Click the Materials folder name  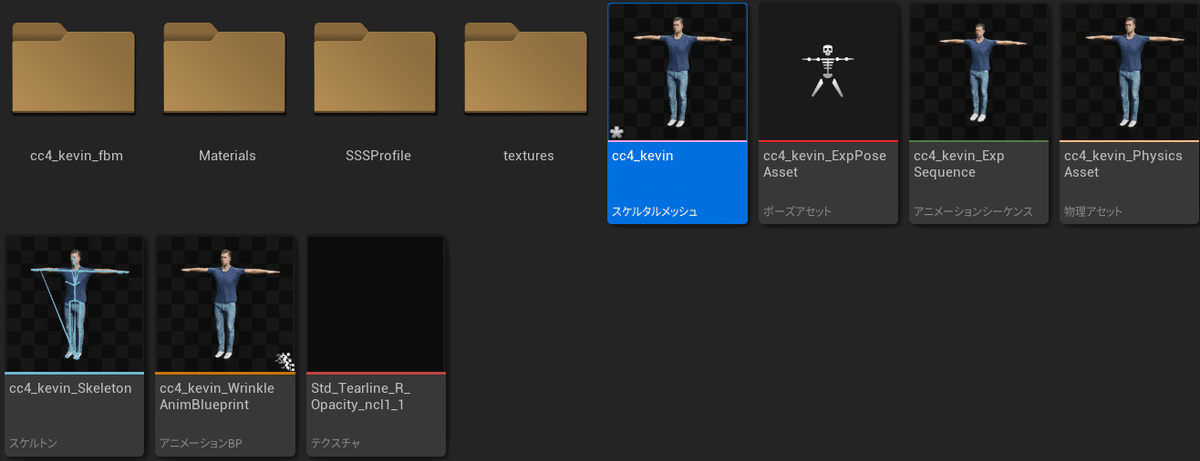click(x=227, y=156)
